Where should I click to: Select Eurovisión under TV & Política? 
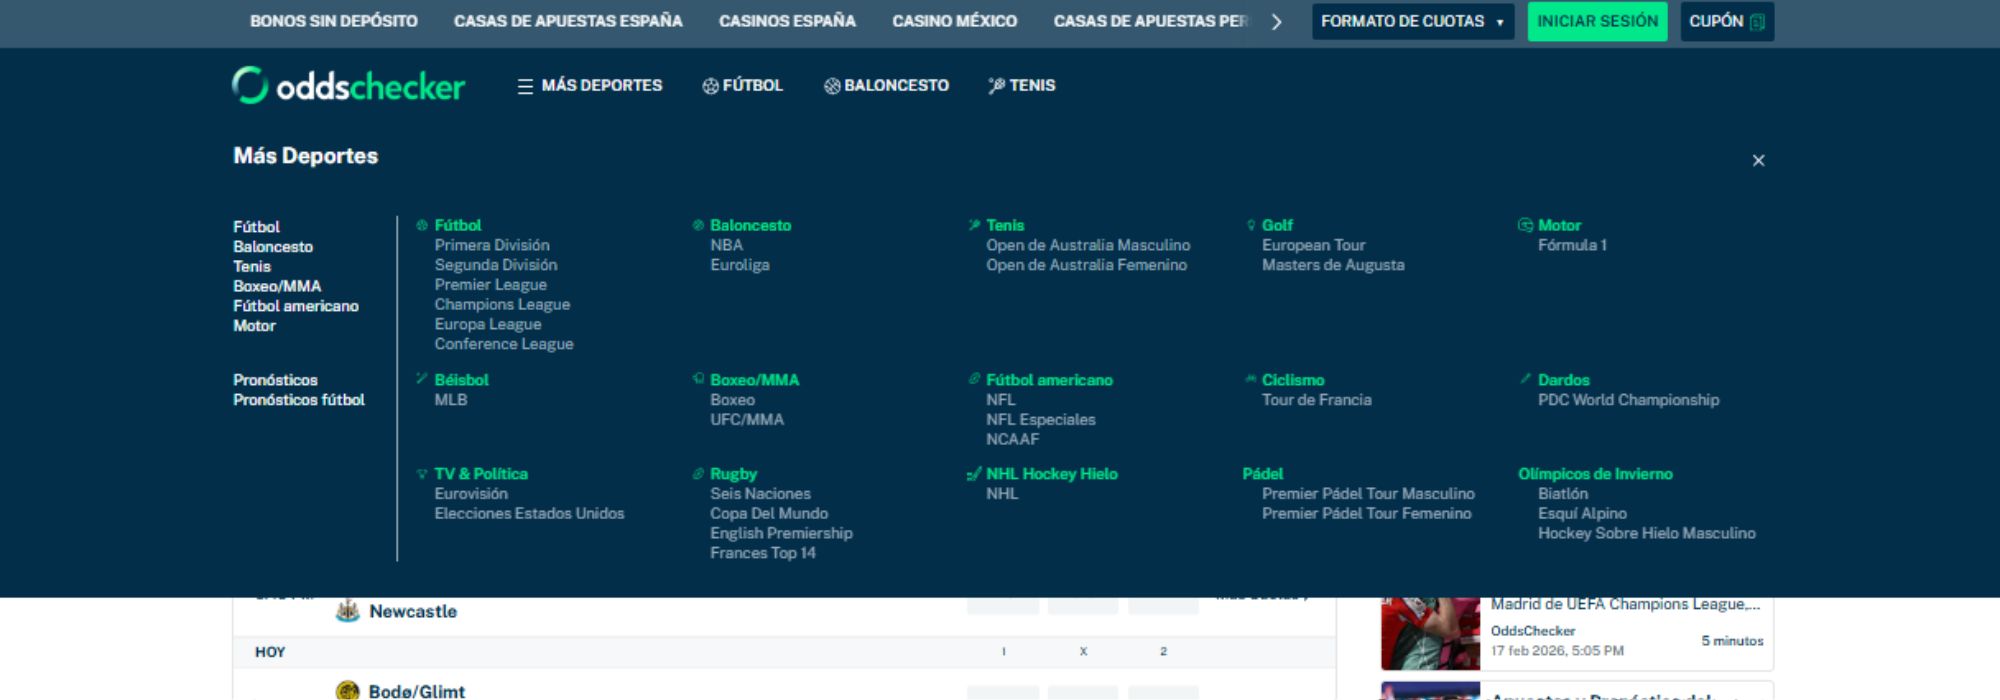click(471, 494)
